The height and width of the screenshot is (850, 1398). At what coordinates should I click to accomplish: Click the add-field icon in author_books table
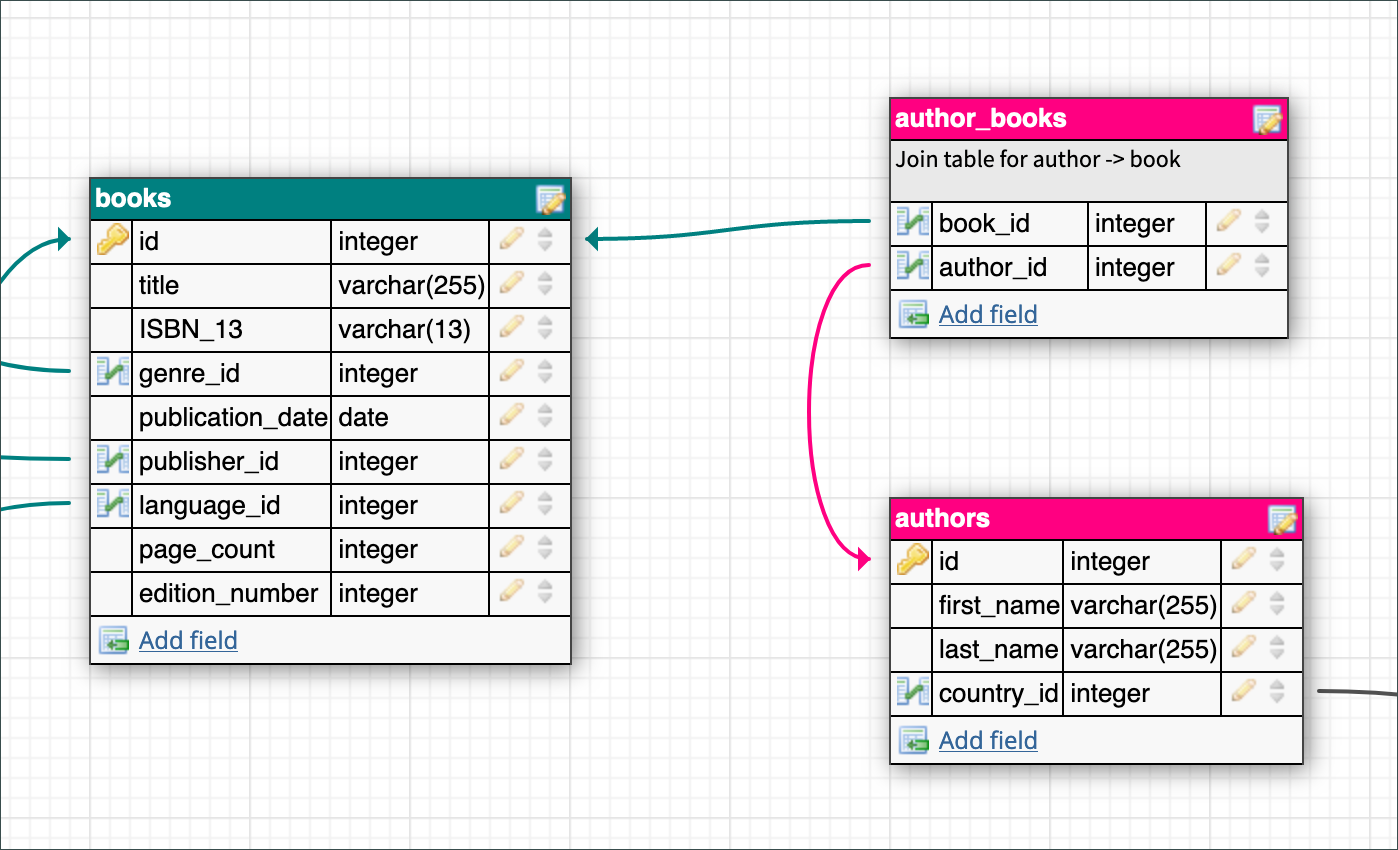914,314
